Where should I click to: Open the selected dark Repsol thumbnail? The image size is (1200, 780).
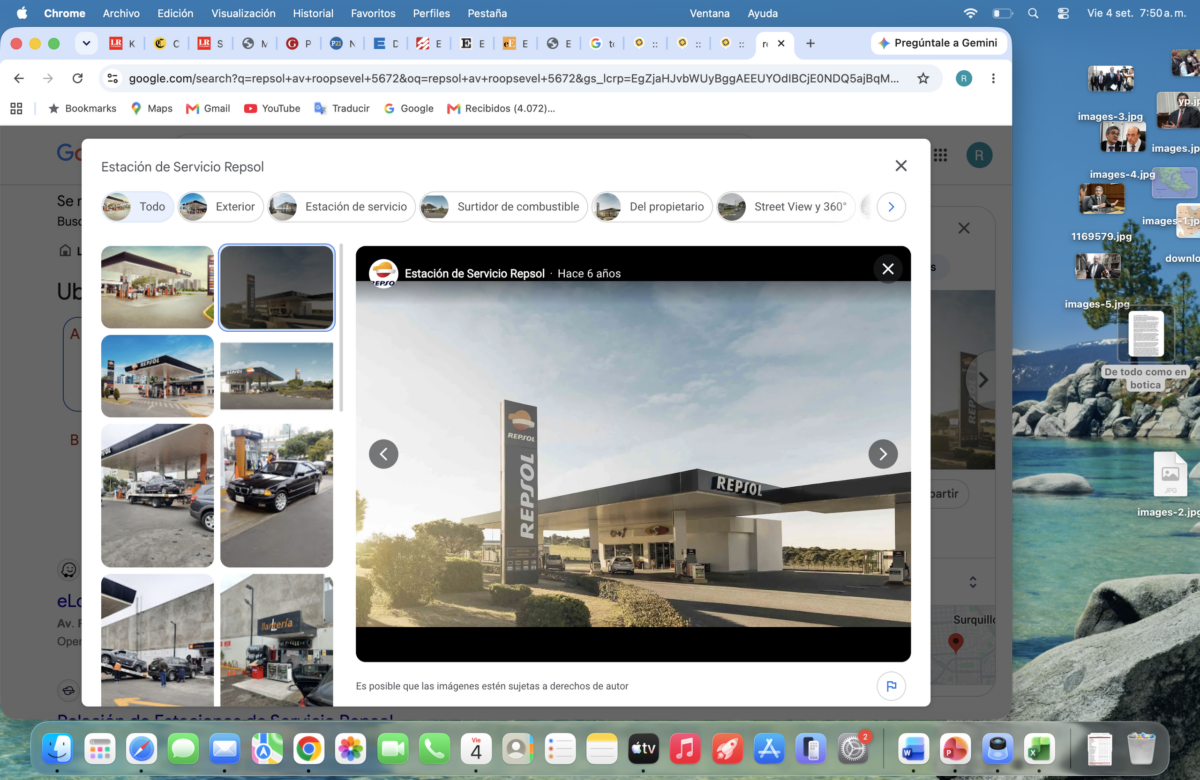click(x=277, y=287)
